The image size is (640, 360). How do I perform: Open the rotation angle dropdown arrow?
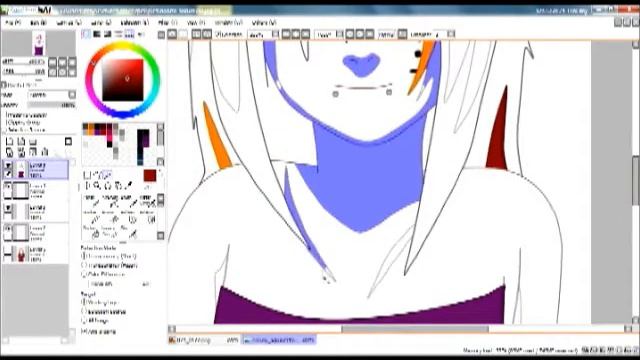339,34
